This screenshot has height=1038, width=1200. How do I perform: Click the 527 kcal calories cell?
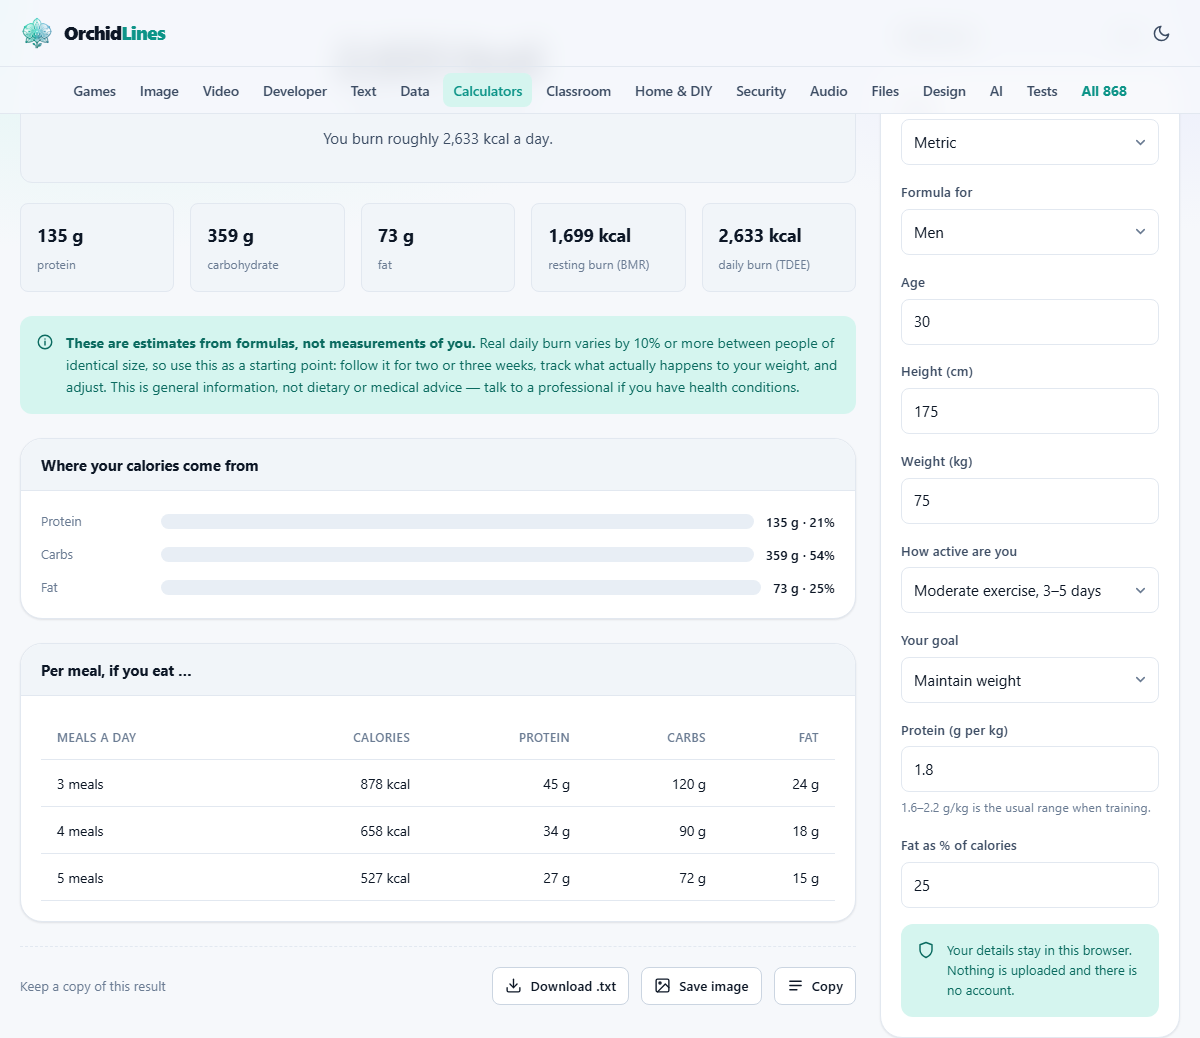385,878
